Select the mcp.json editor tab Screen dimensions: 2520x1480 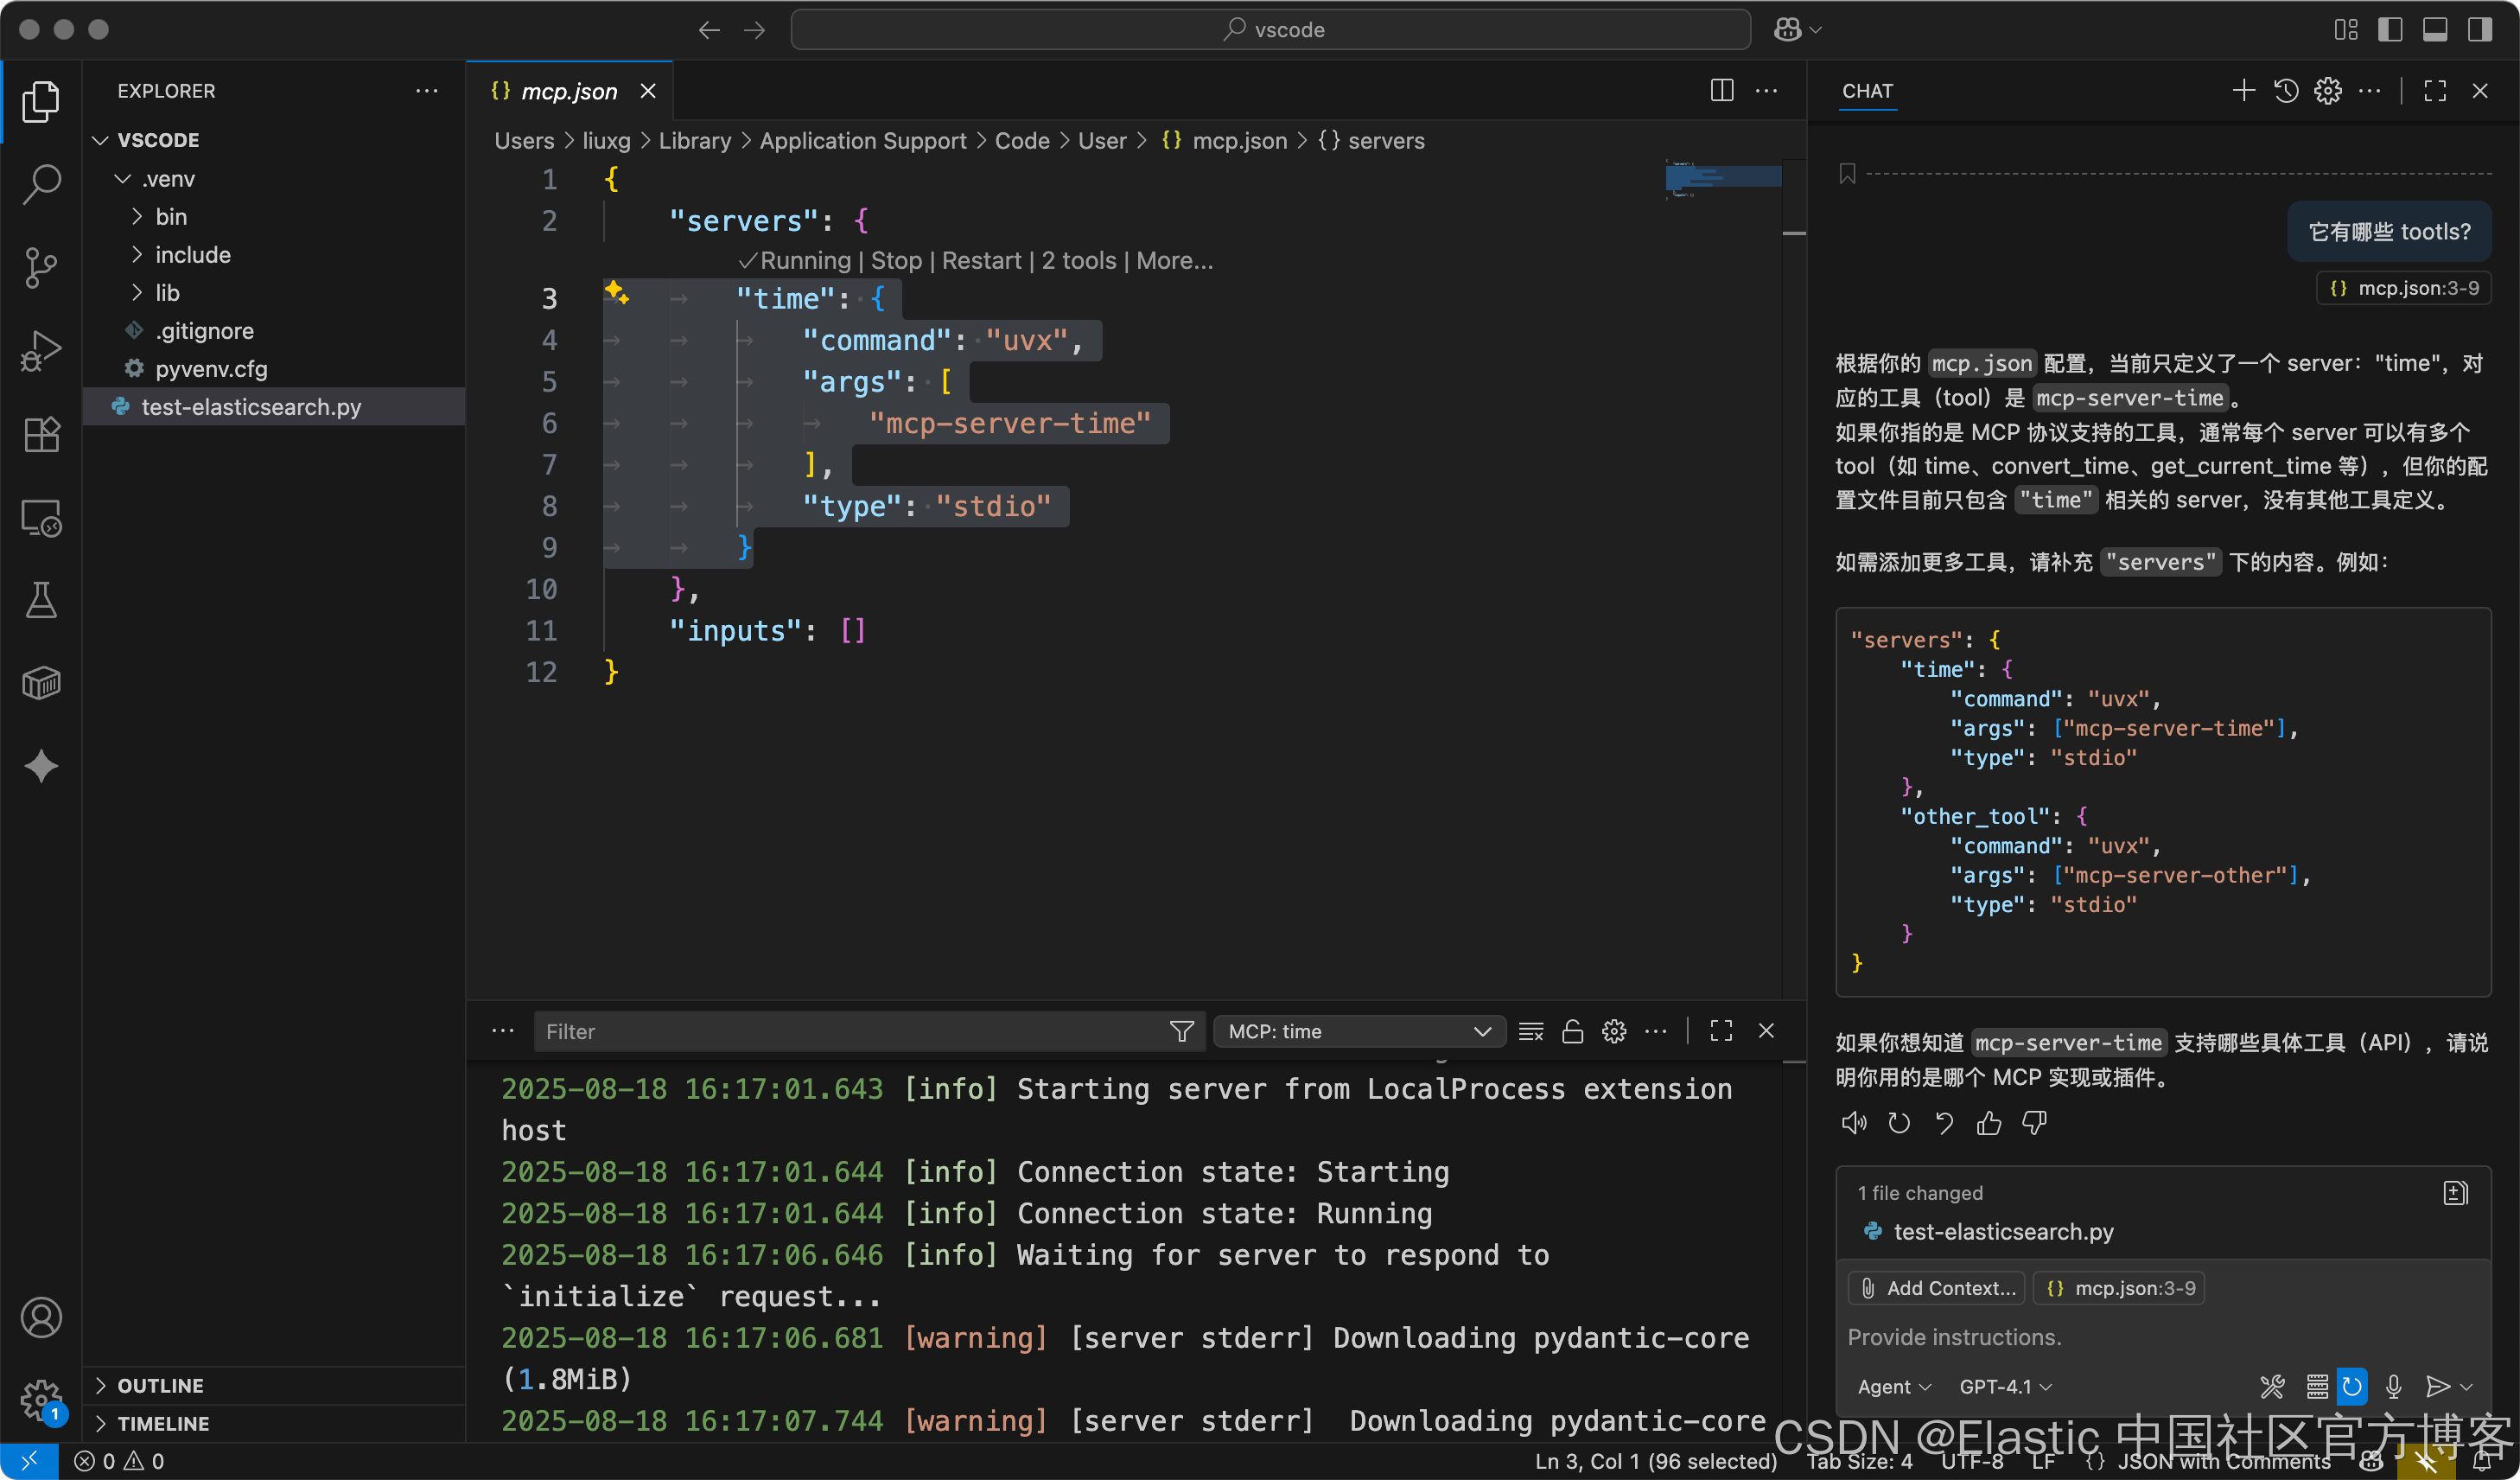point(570,91)
